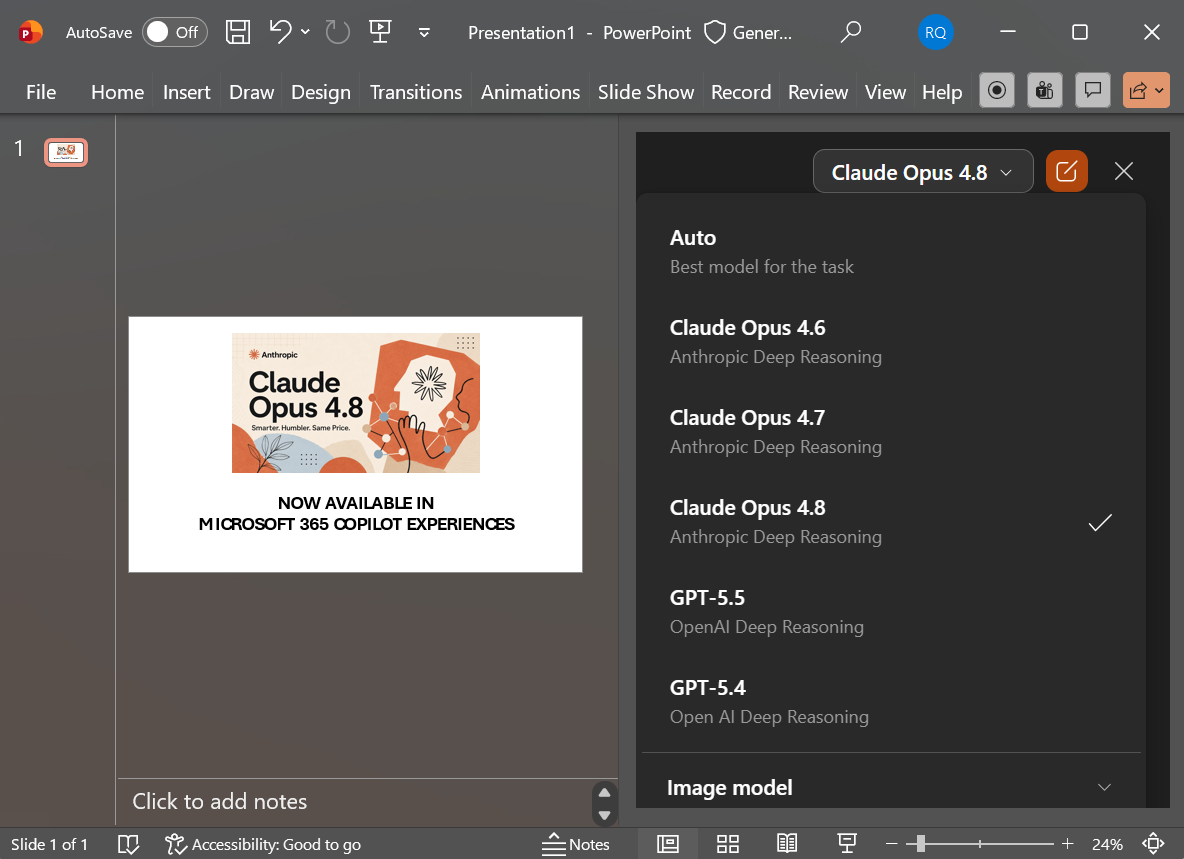The height and width of the screenshot is (859, 1184).
Task: Switch to the Insert tab
Action: 187,92
